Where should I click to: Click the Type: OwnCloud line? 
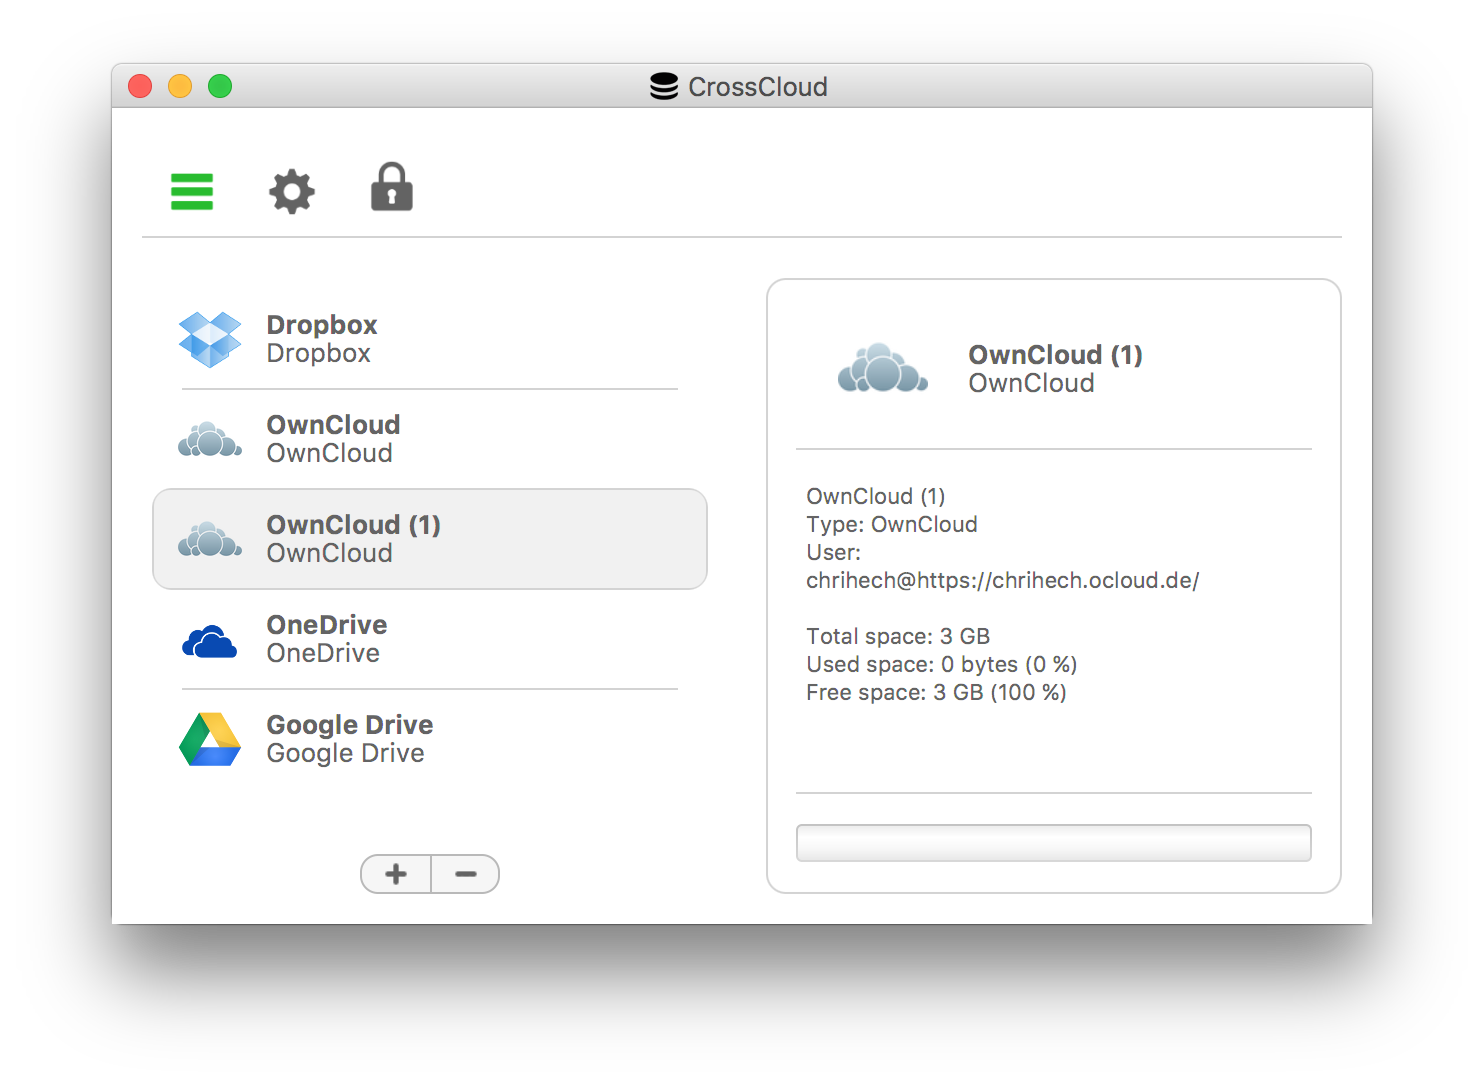point(892,524)
